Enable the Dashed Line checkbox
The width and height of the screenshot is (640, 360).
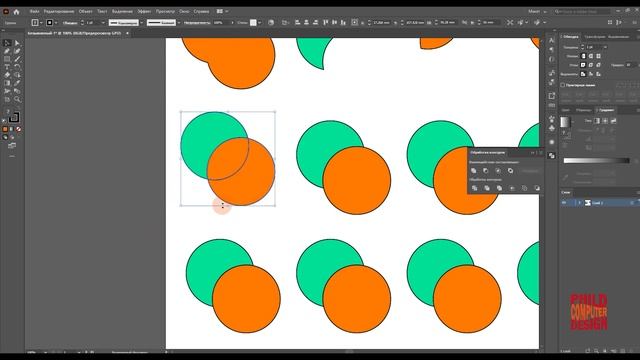563,85
